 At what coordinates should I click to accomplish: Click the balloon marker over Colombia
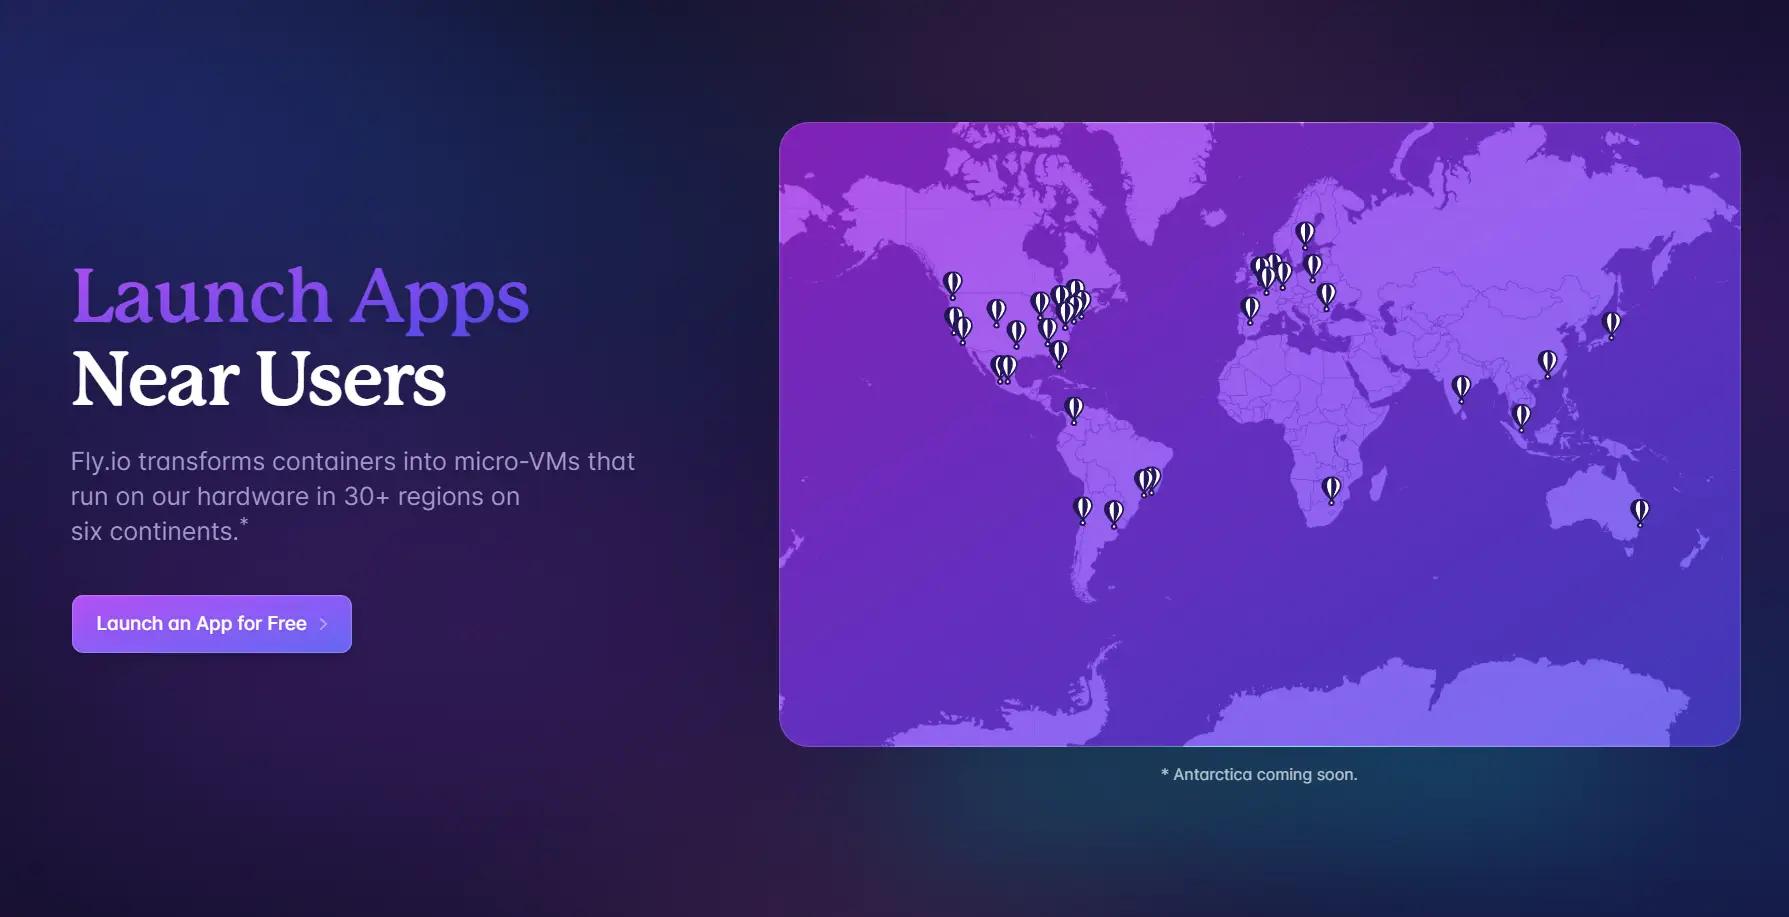[x=1074, y=408]
